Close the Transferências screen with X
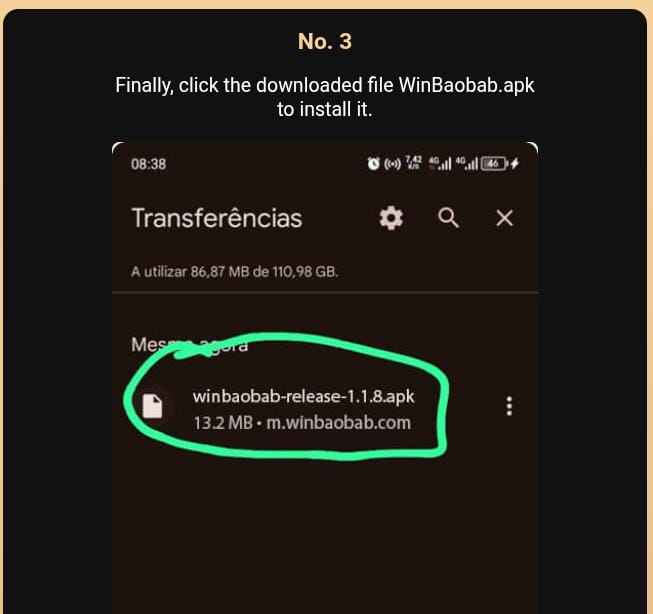 [x=504, y=217]
